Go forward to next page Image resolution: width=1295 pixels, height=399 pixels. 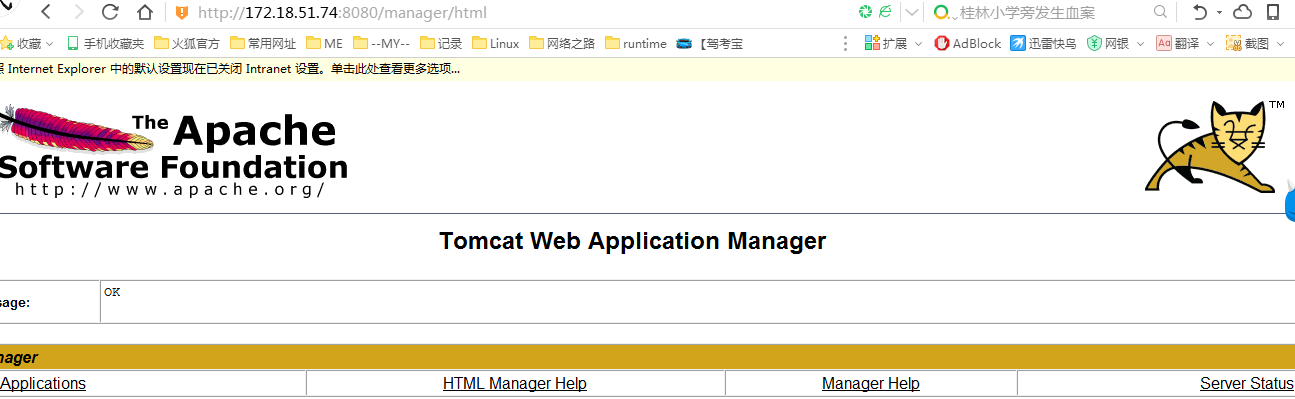click(x=78, y=13)
